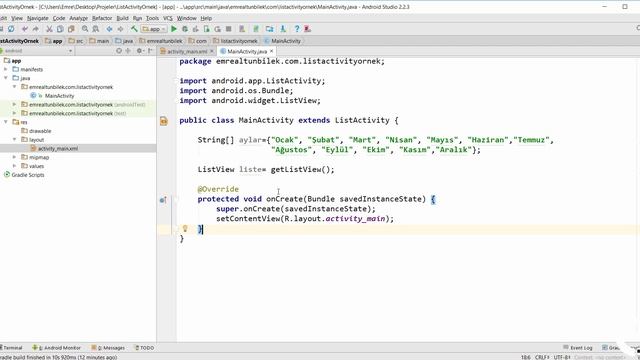640x360 pixels.
Task: Open the View menu
Action: pos(17,18)
